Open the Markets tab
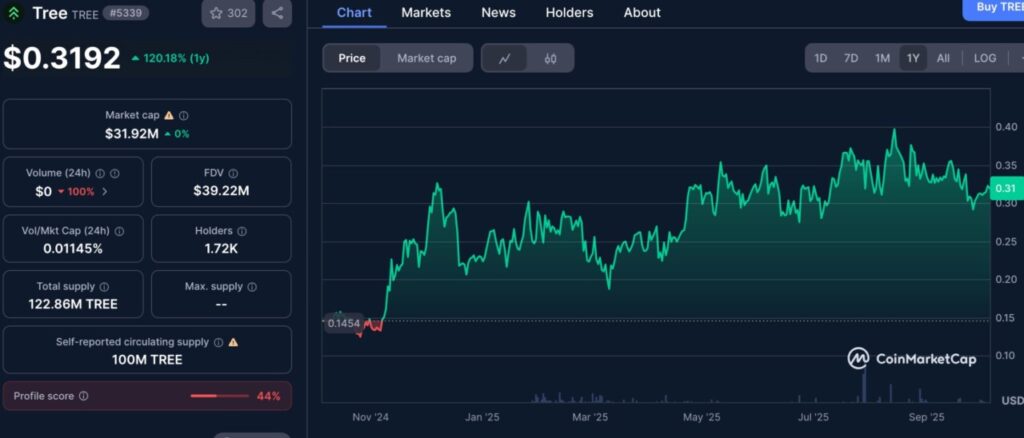 [426, 13]
